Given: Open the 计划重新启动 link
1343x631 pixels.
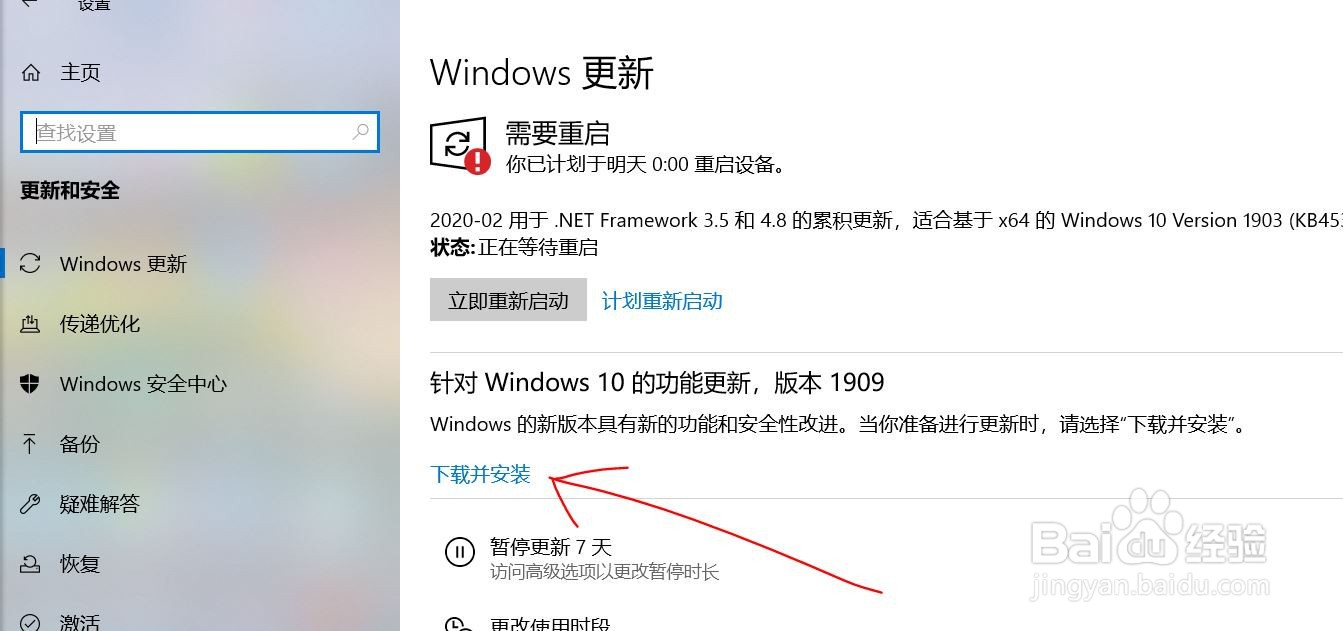Looking at the screenshot, I should point(662,301).
